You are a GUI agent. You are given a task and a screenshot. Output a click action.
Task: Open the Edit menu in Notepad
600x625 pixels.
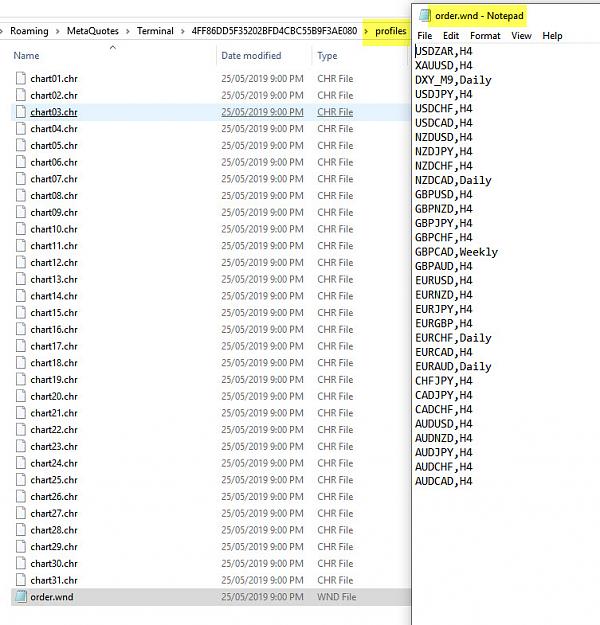click(451, 36)
